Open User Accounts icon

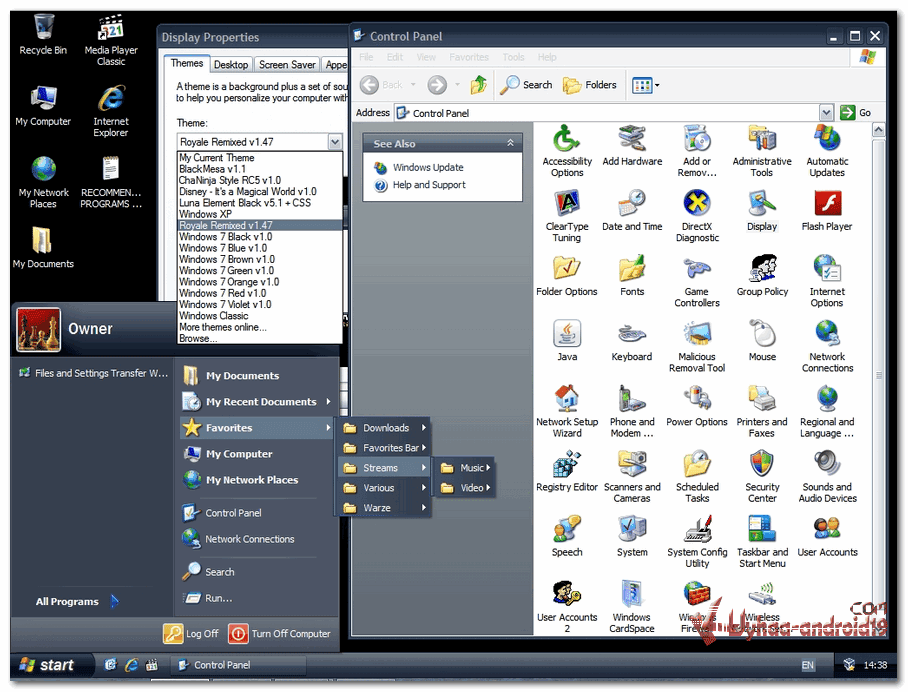[x=827, y=537]
